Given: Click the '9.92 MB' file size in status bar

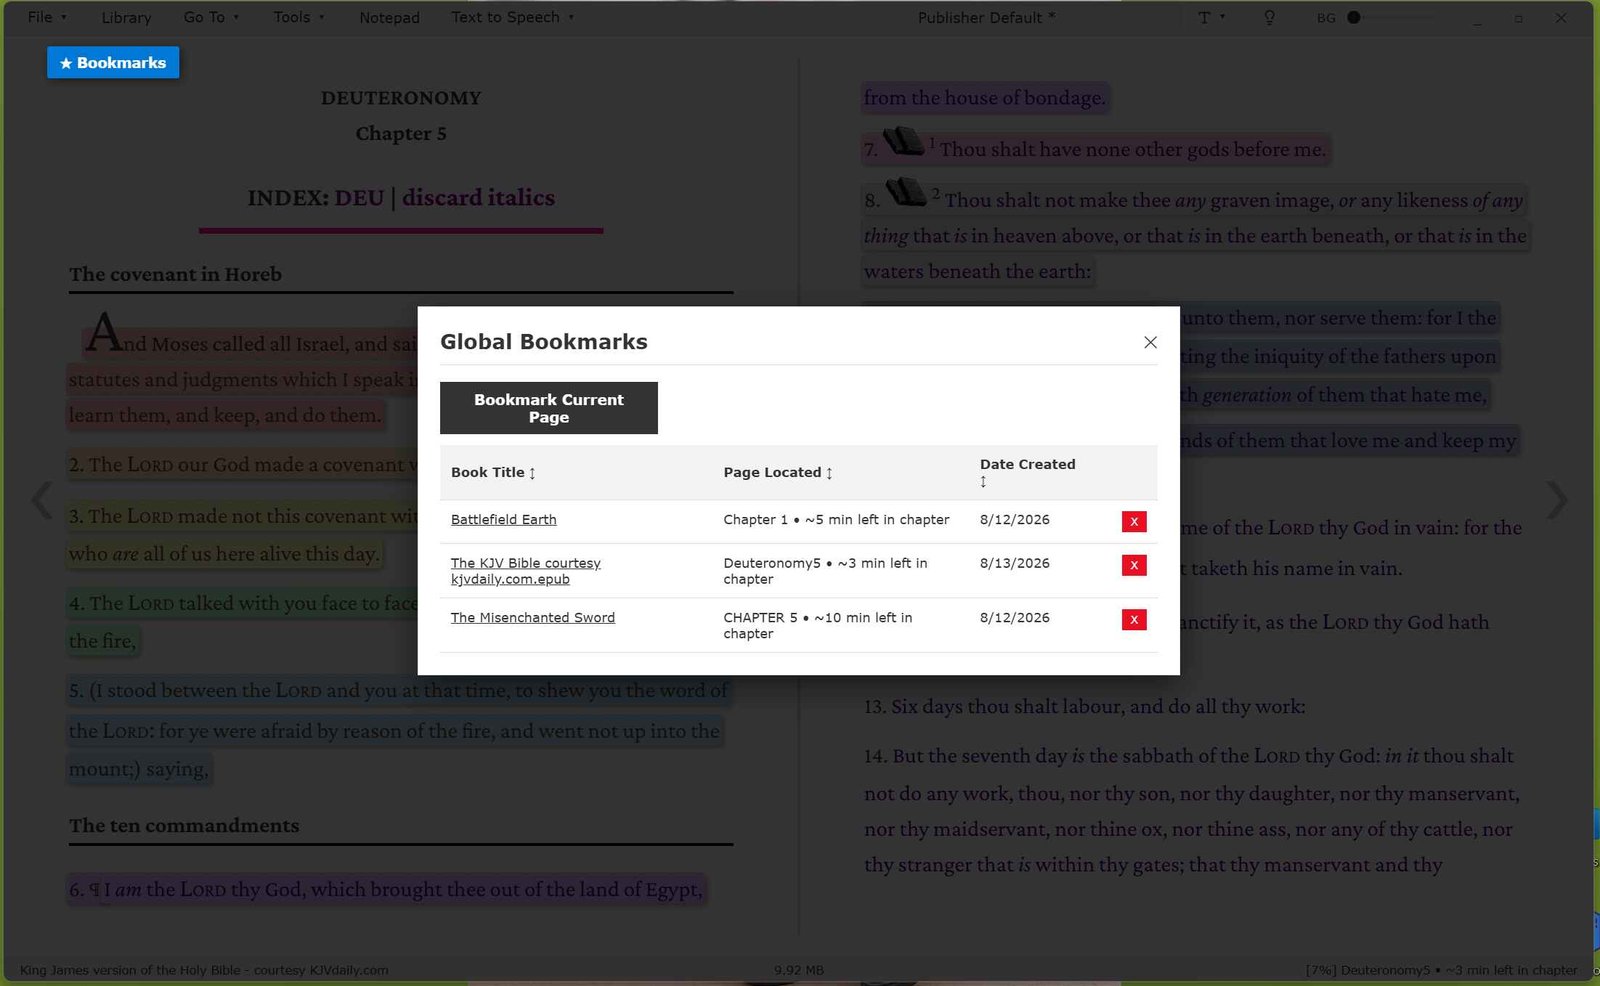Looking at the screenshot, I should tap(798, 970).
